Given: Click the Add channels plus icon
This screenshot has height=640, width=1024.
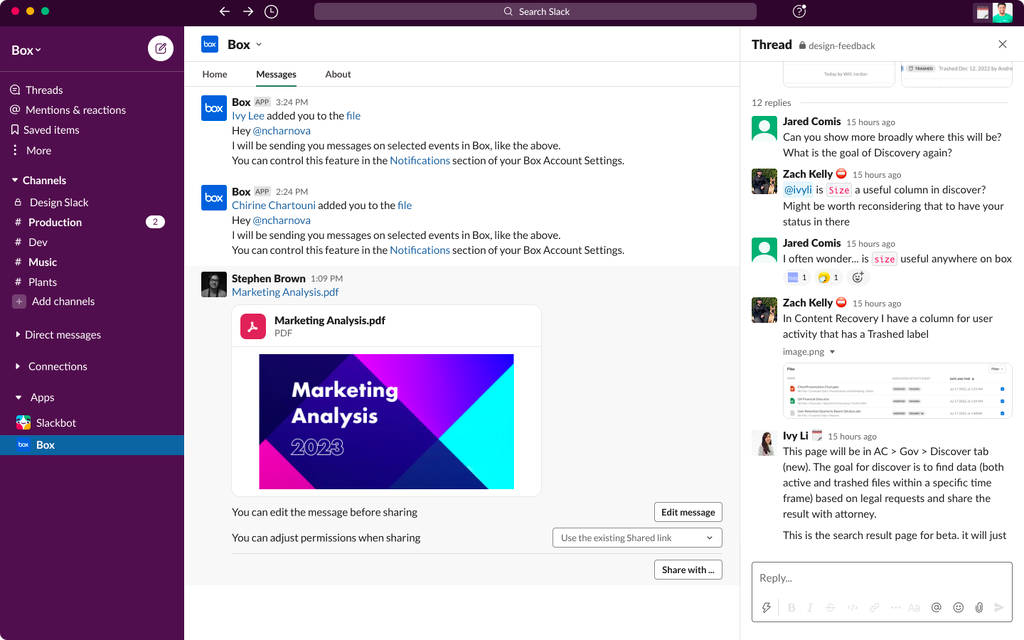Looking at the screenshot, I should [x=19, y=302].
